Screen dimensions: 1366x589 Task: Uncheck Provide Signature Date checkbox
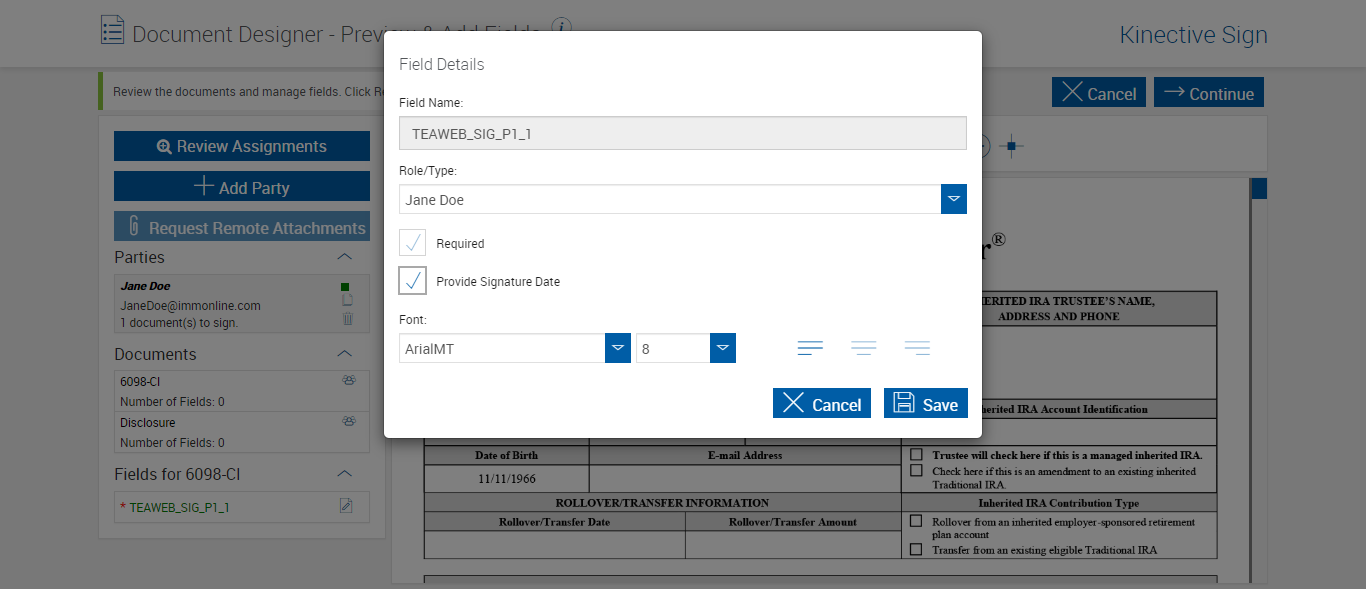coord(413,281)
